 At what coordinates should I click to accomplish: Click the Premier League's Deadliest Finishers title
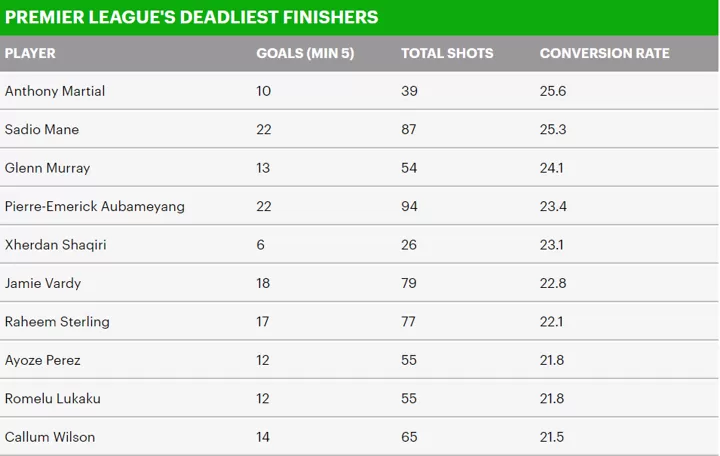[191, 17]
